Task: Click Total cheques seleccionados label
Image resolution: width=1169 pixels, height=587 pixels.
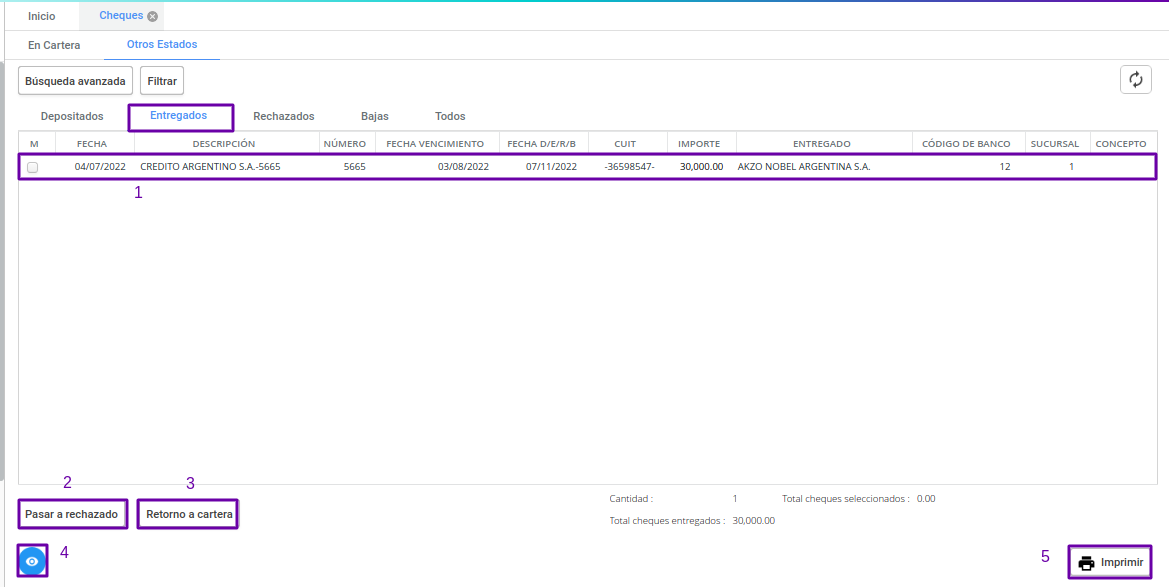Action: (x=845, y=498)
